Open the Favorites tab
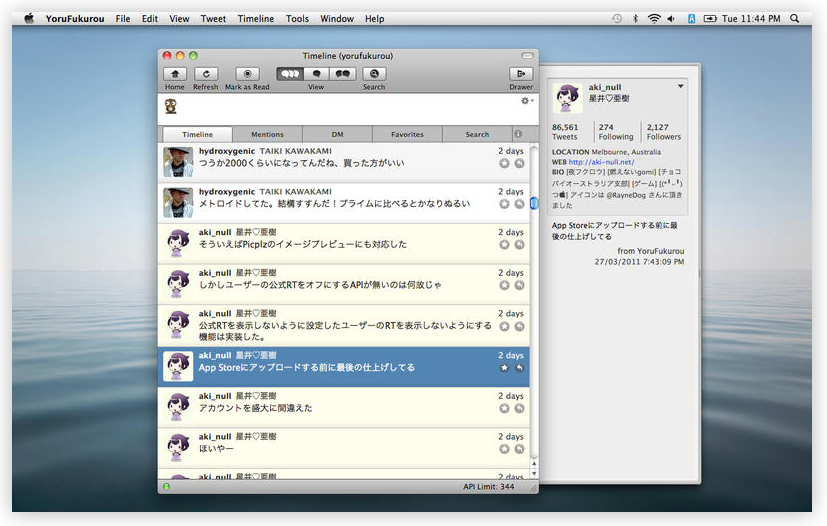Screen dimensions: 827x526 coord(407,134)
